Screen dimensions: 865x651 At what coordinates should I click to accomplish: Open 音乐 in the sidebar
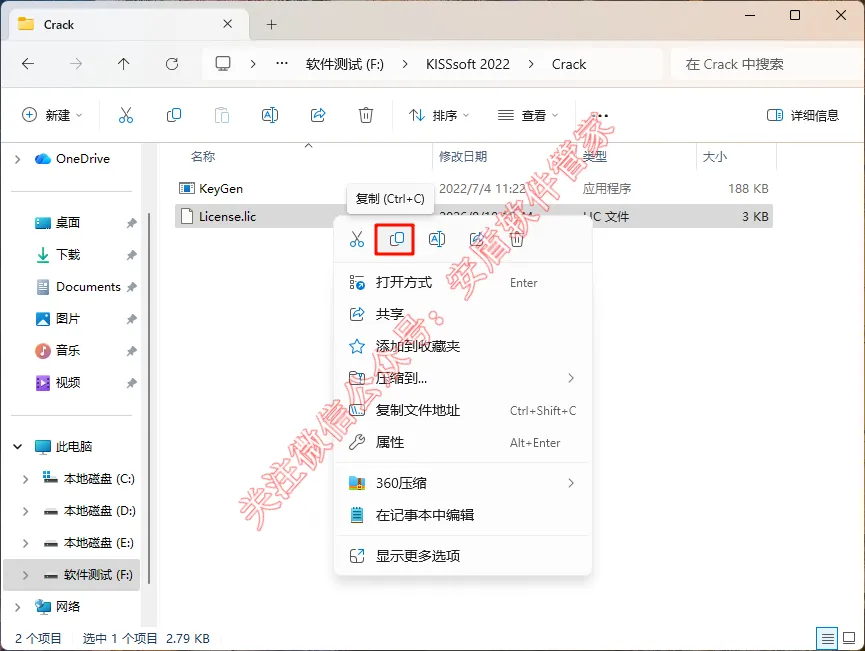point(68,350)
